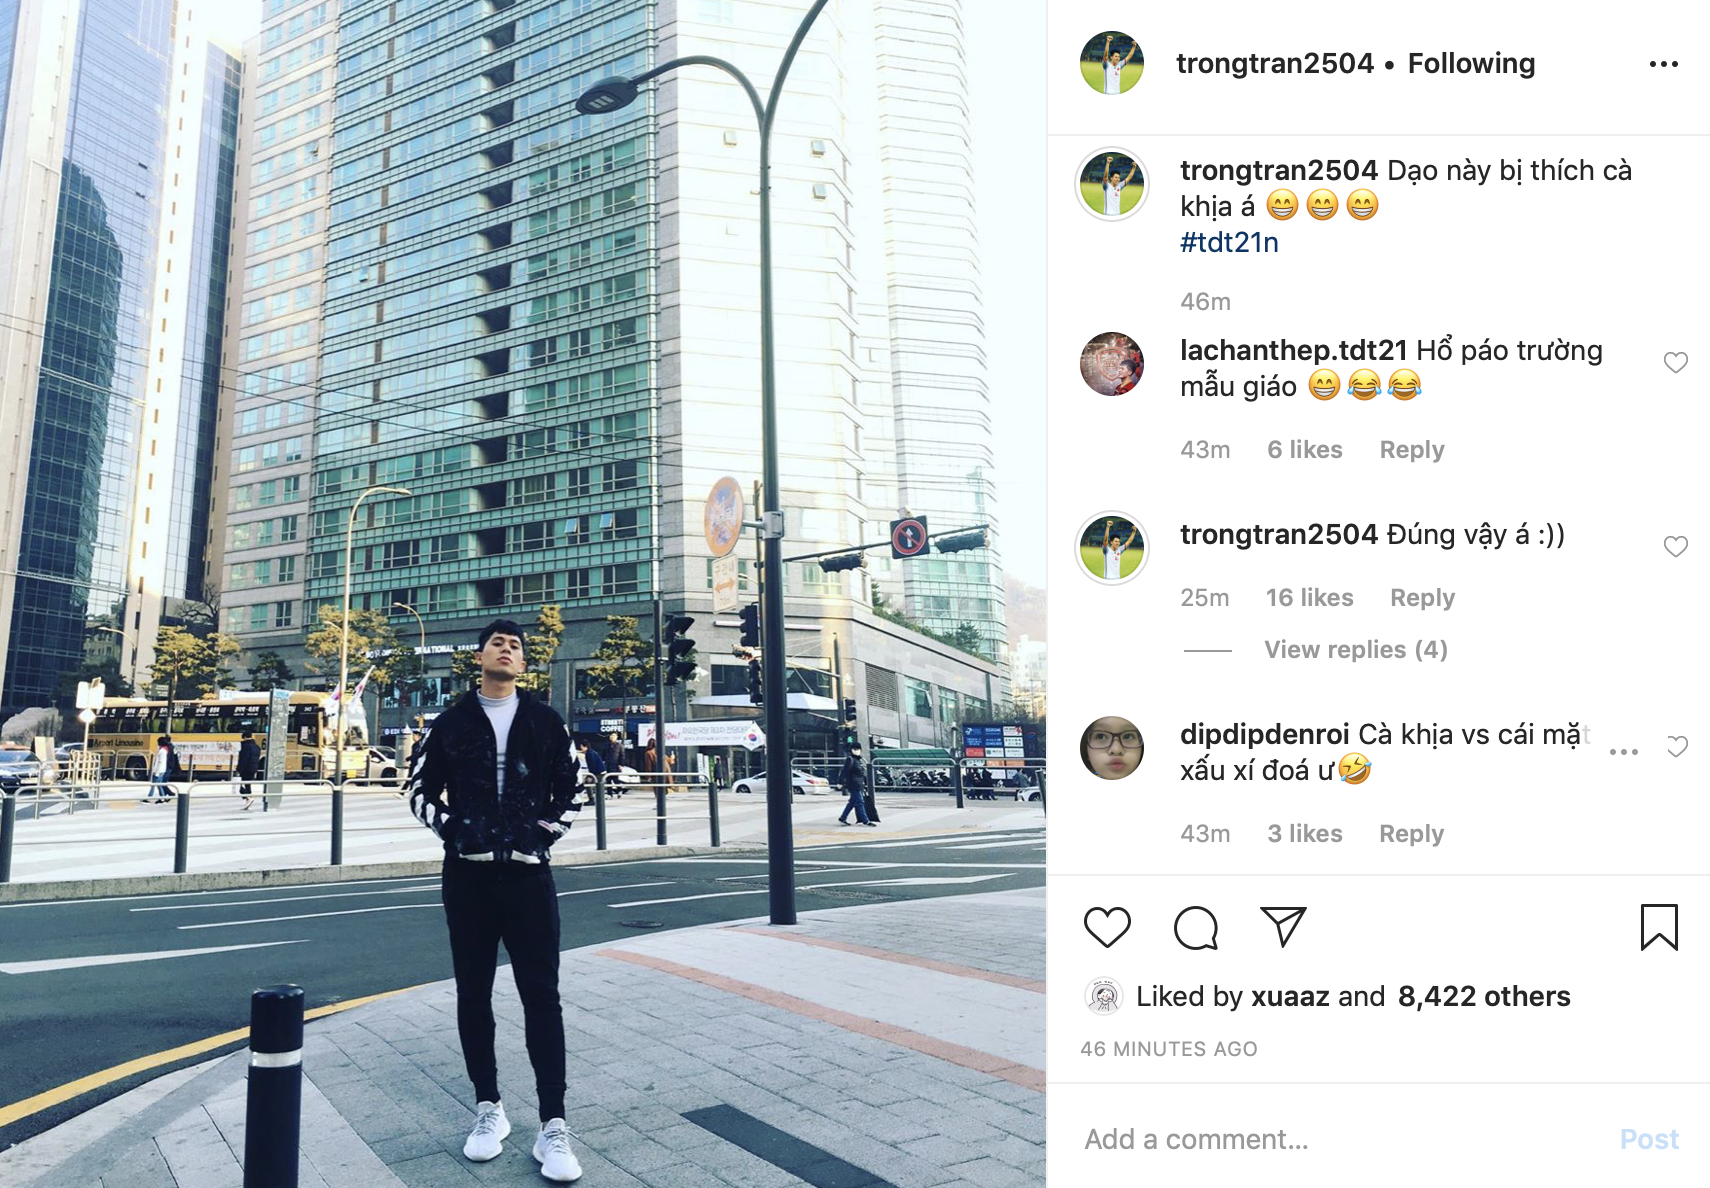Like the dipdipdenroi comment
The width and height of the screenshot is (1710, 1188).
click(1677, 746)
